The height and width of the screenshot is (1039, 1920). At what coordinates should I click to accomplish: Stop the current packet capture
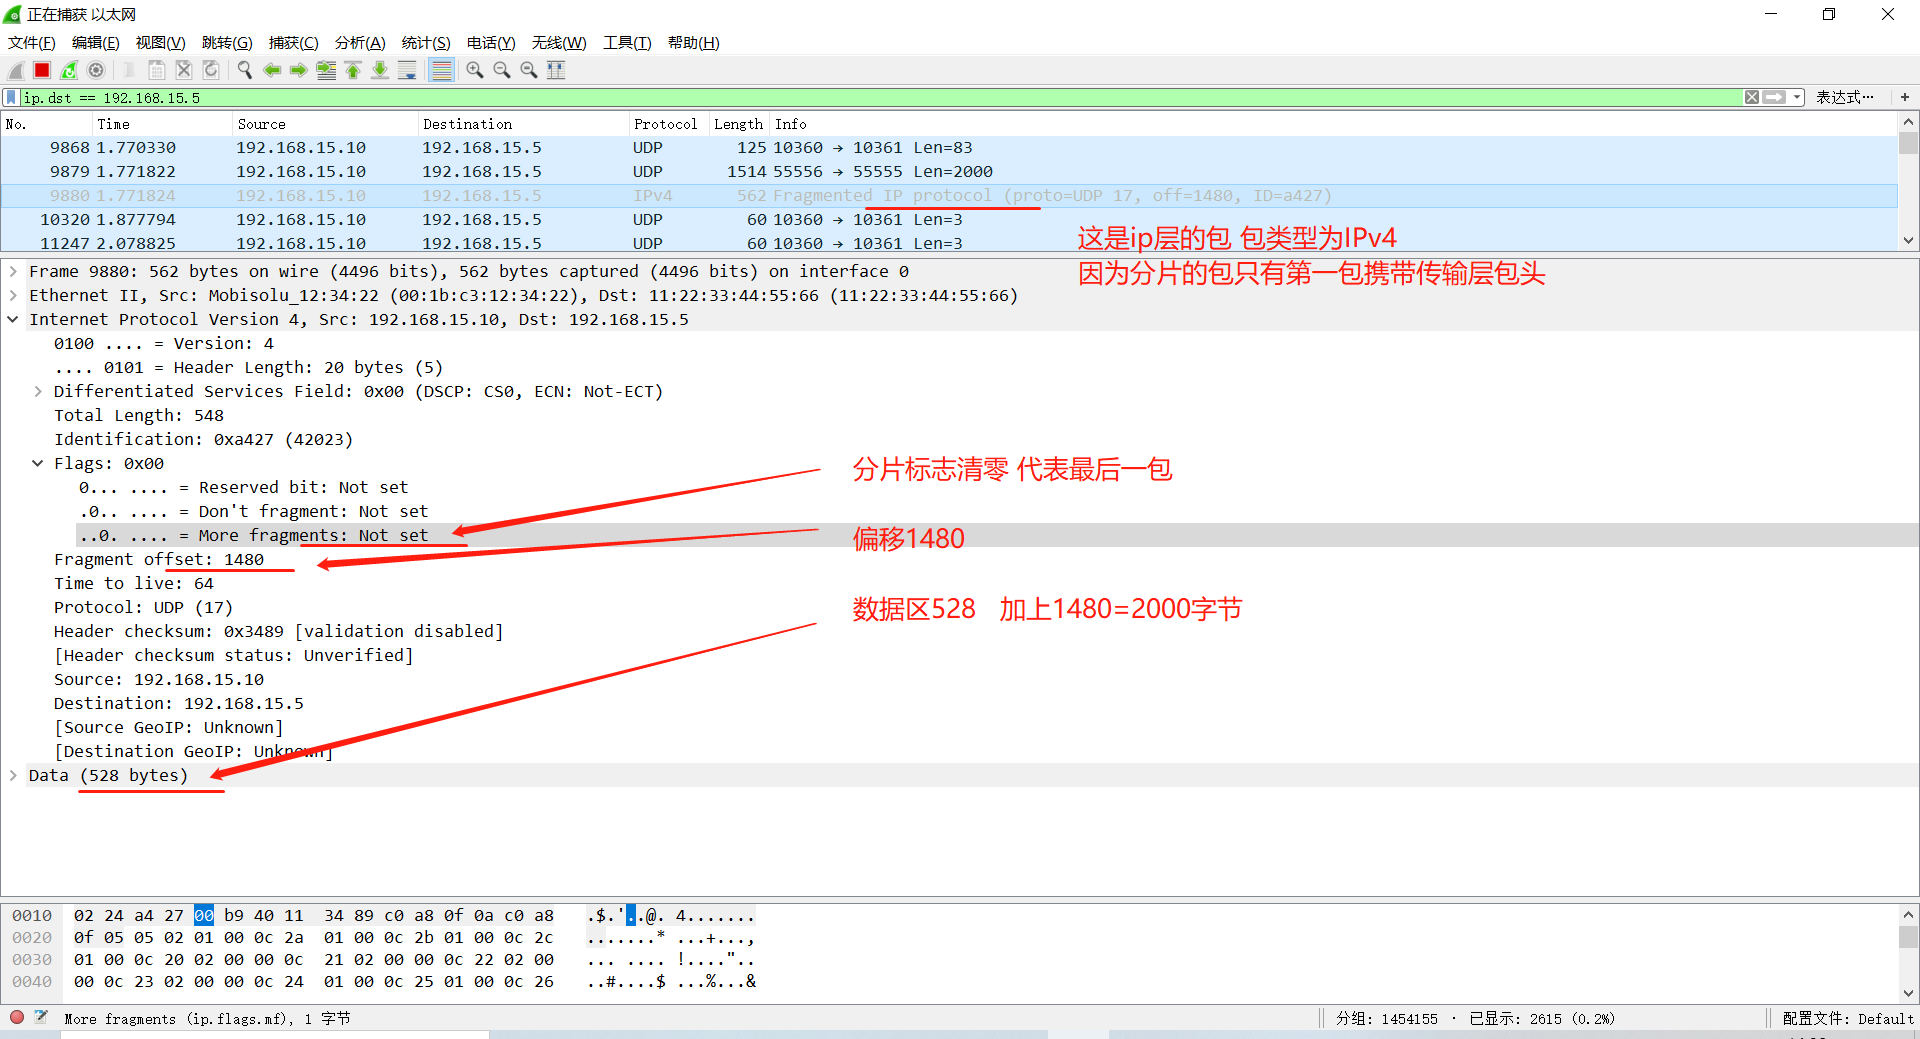tap(42, 70)
